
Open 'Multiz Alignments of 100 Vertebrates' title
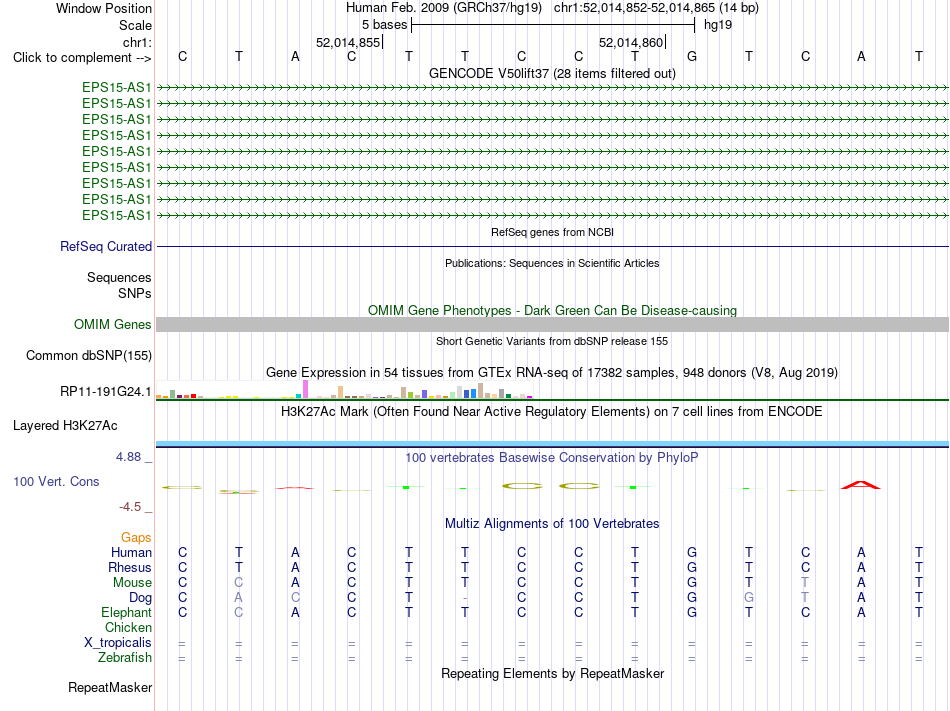pyautogui.click(x=552, y=524)
